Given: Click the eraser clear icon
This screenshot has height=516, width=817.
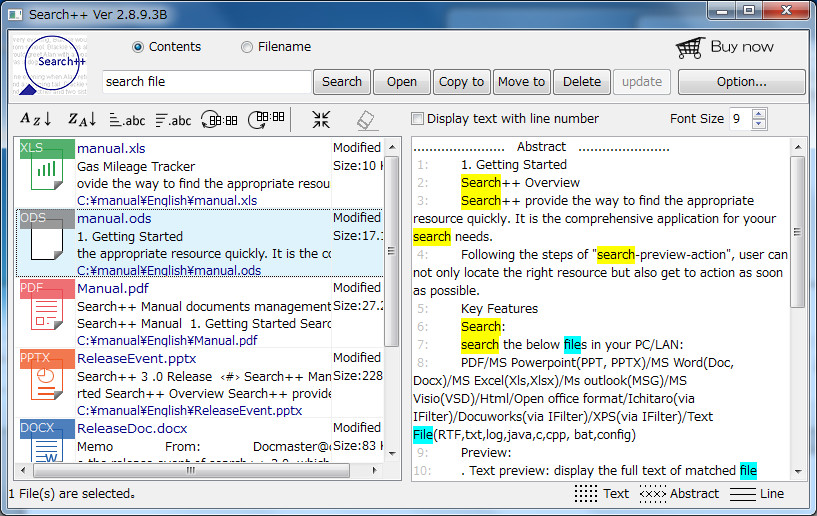Looking at the screenshot, I should (x=366, y=120).
